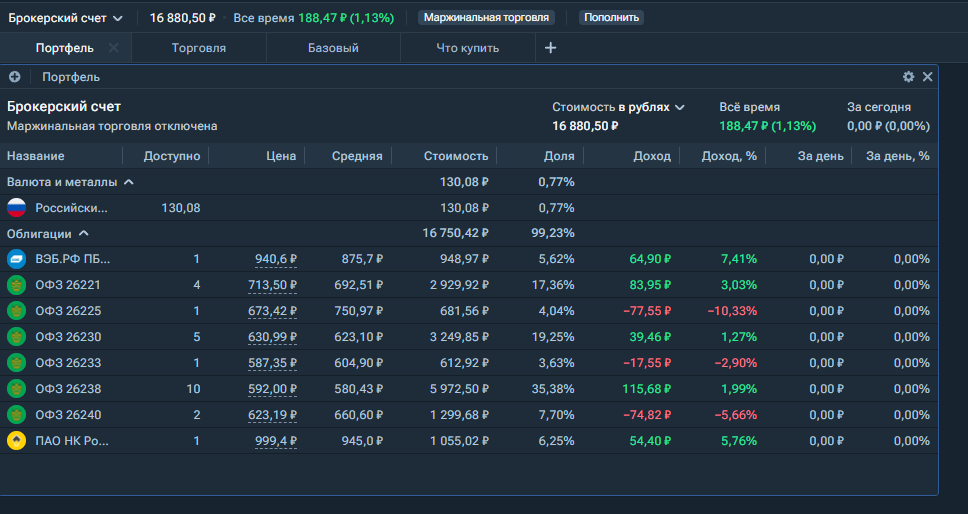Switch to the Базовый tab

coord(333,48)
